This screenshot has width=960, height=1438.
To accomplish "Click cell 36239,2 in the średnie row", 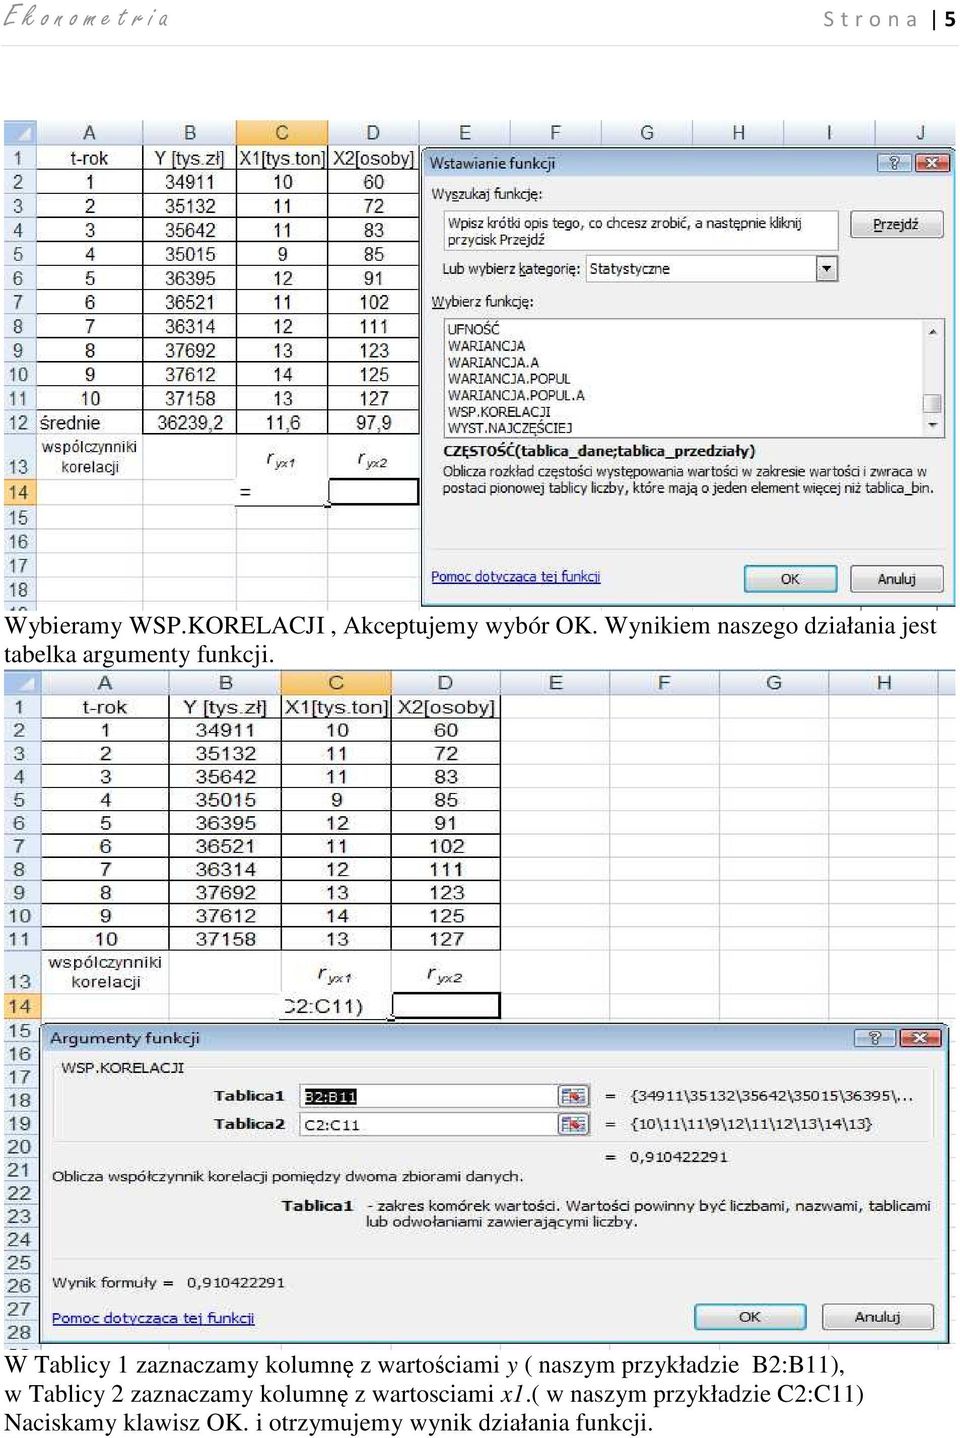I will tap(190, 423).
